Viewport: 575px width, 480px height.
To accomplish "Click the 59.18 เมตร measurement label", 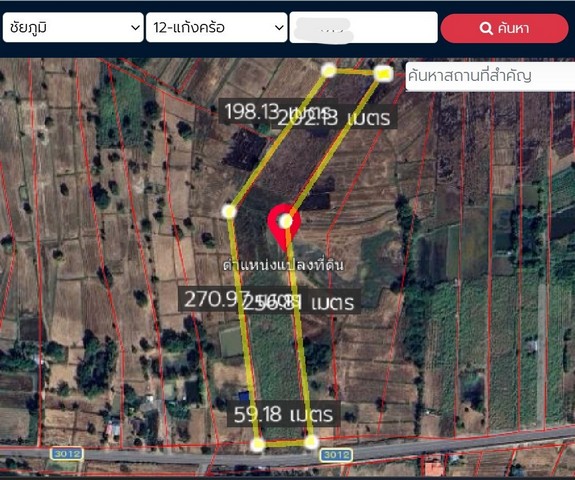I will pos(283,414).
